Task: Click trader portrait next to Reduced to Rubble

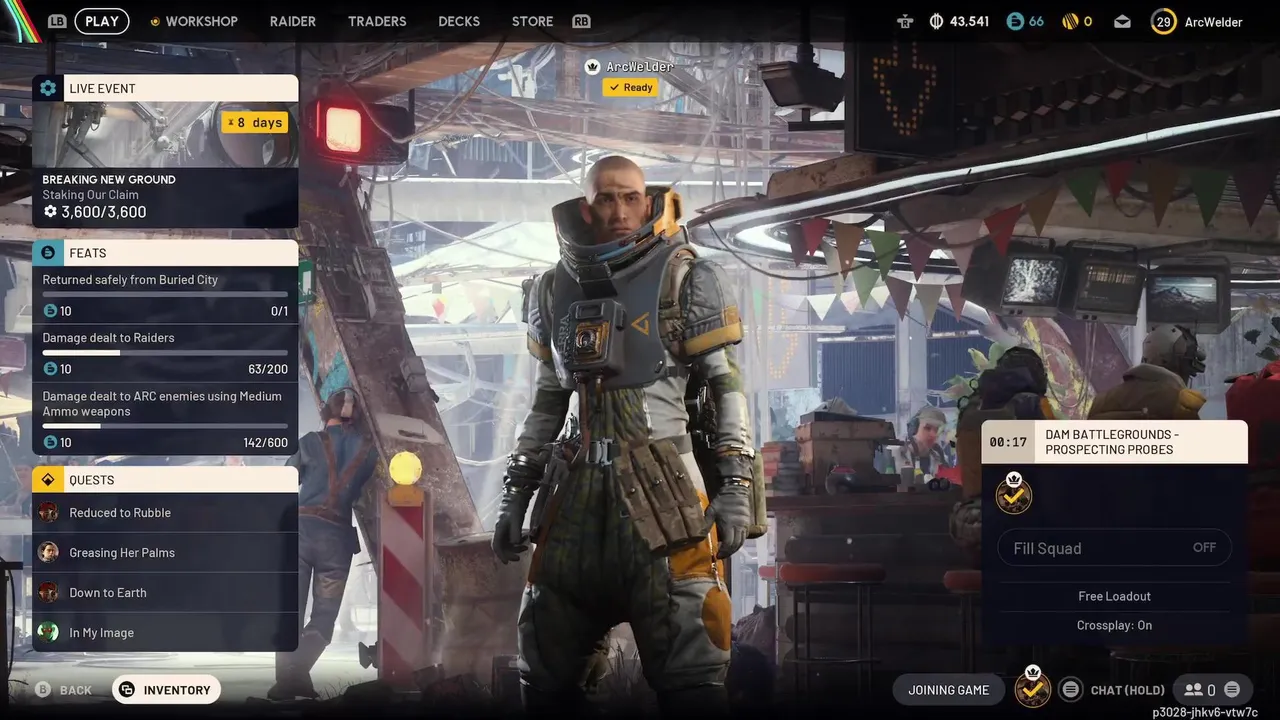Action: pyautogui.click(x=48, y=512)
